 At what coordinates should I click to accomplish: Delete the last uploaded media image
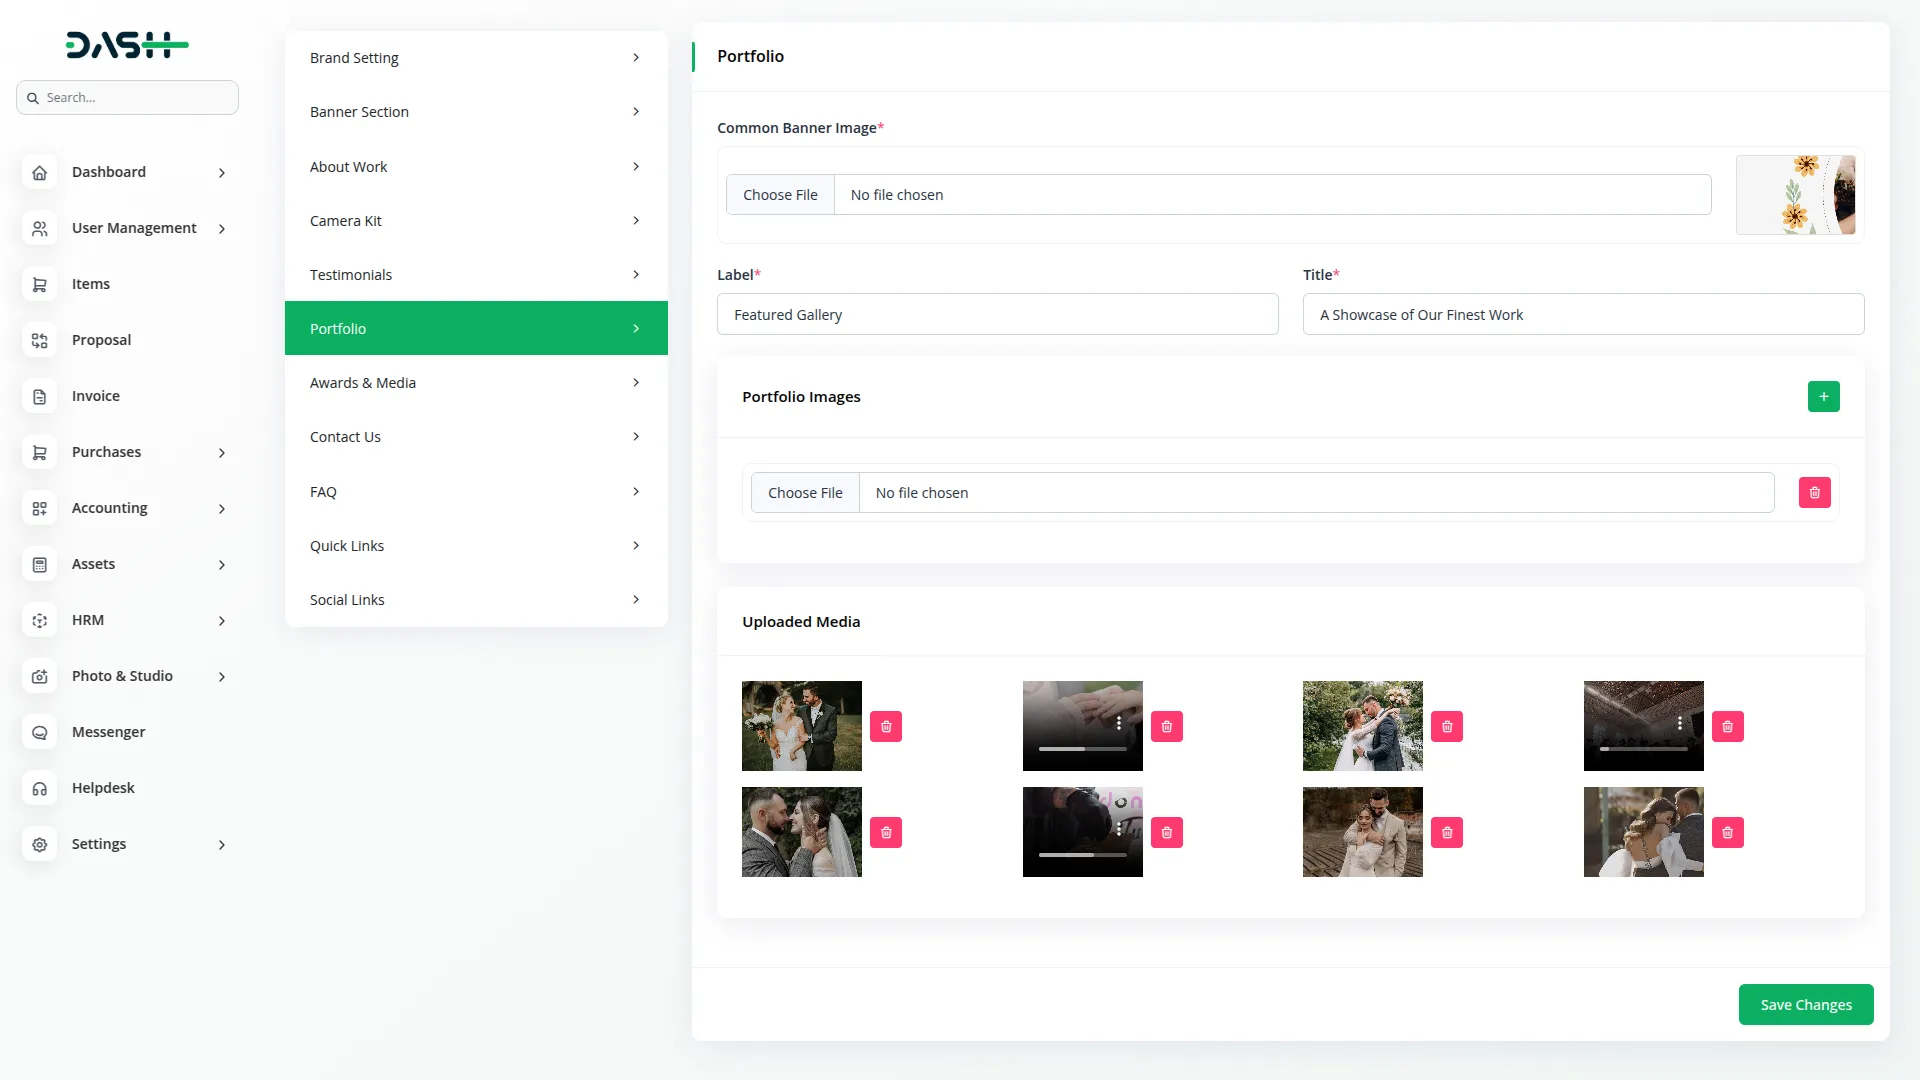[x=1727, y=833]
